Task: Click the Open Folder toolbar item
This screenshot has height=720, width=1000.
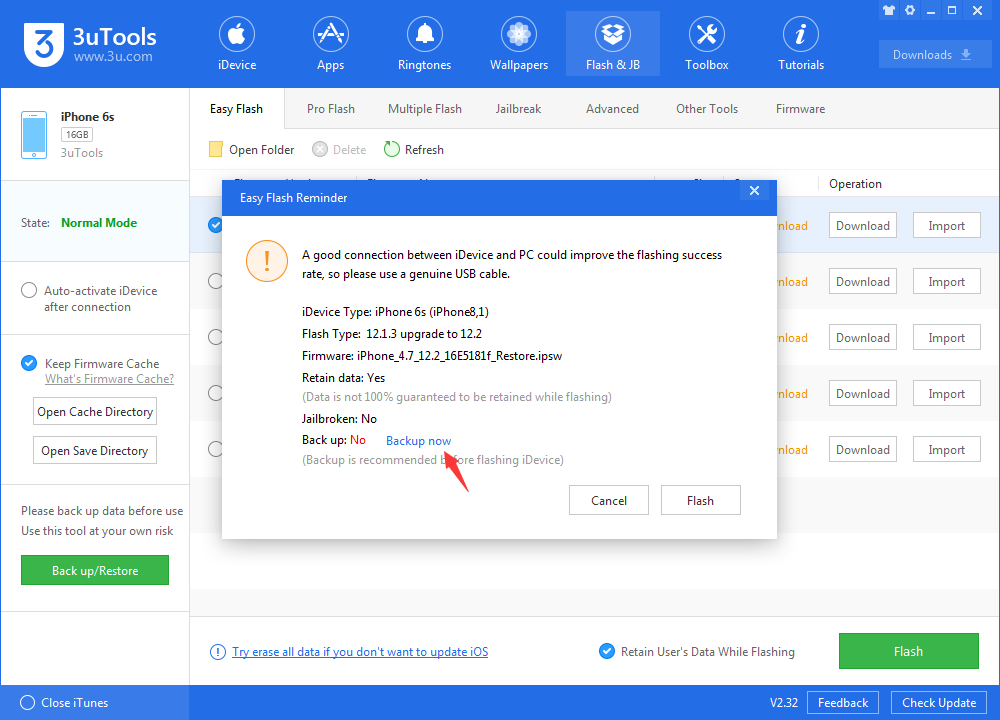Action: point(251,149)
